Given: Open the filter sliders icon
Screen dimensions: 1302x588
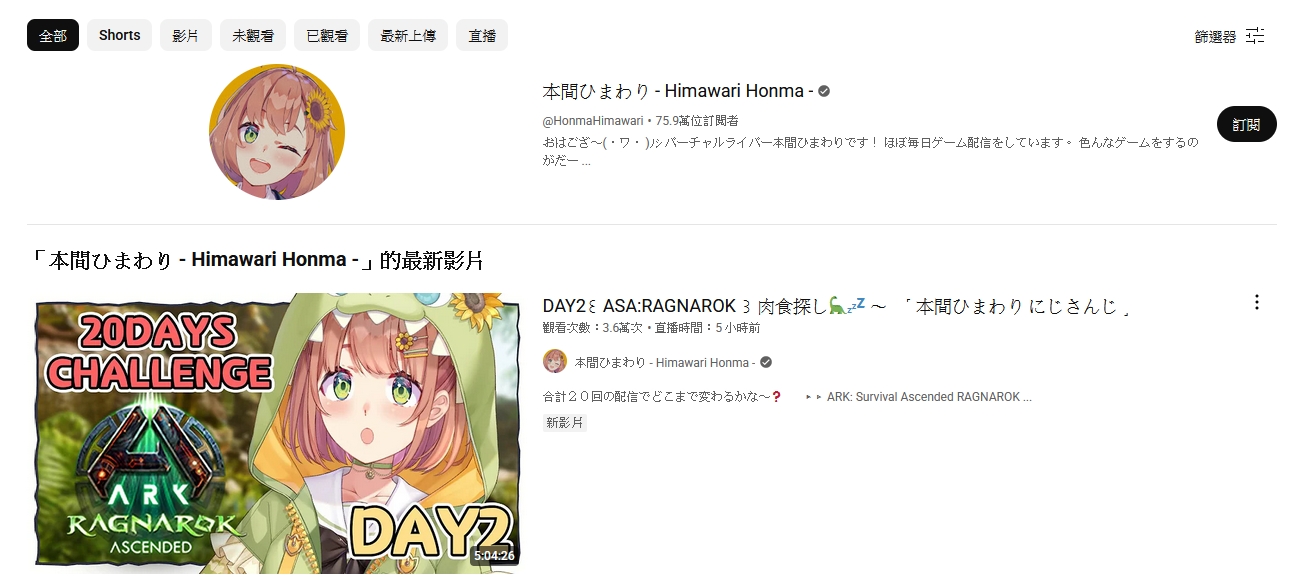Looking at the screenshot, I should (1255, 36).
